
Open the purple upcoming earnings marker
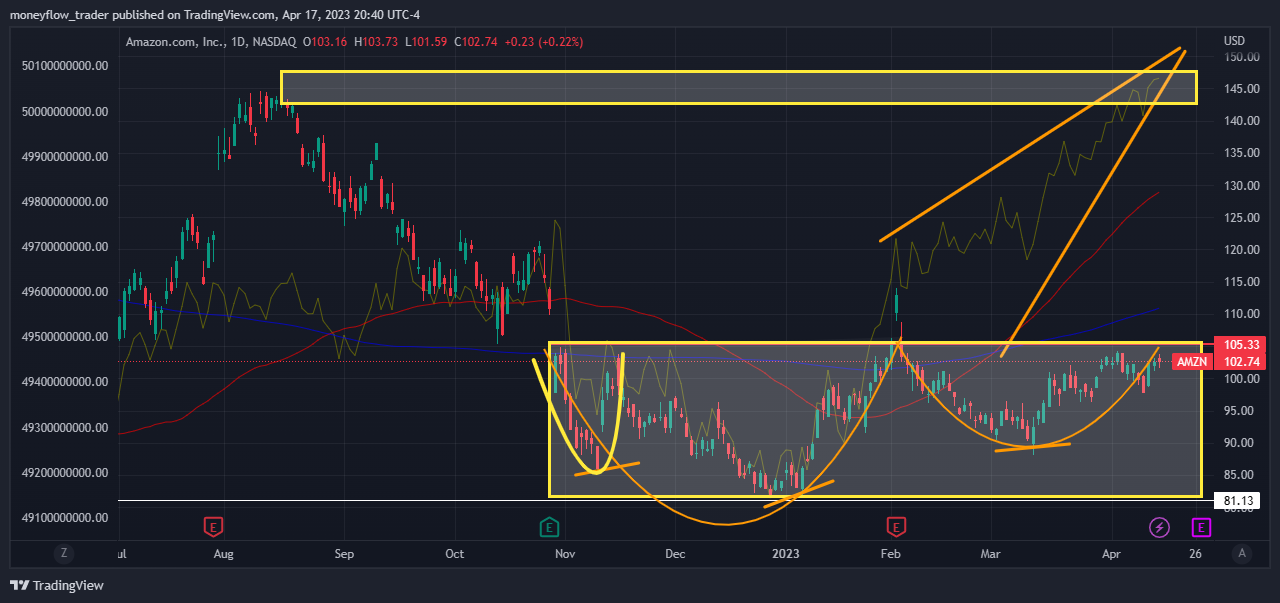pyautogui.click(x=1201, y=526)
